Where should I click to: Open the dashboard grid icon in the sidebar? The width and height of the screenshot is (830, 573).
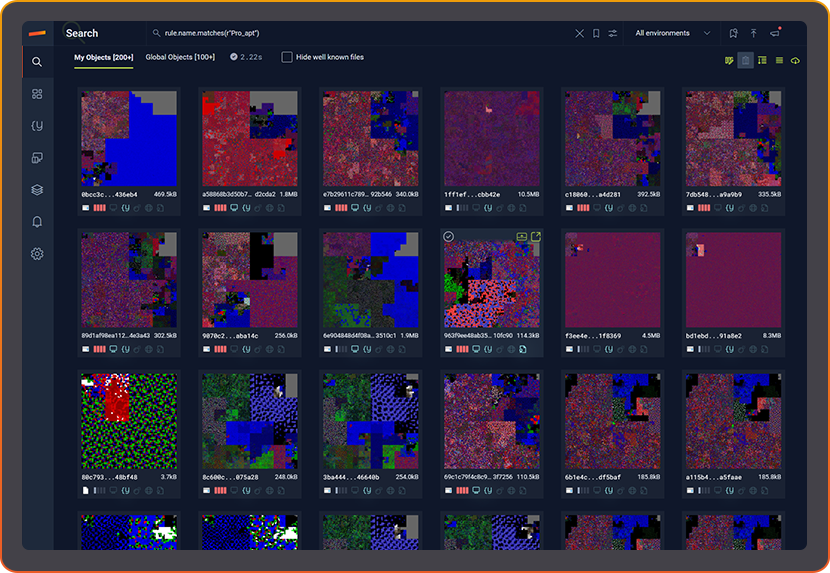tap(37, 94)
